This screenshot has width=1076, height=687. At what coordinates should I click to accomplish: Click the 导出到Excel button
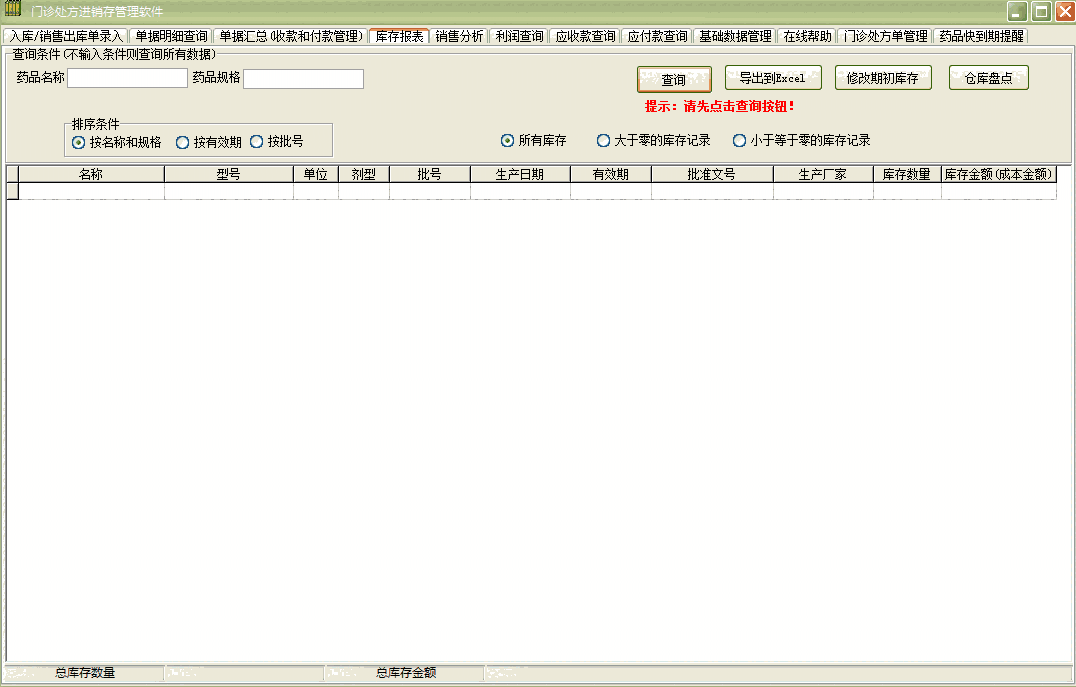point(770,77)
